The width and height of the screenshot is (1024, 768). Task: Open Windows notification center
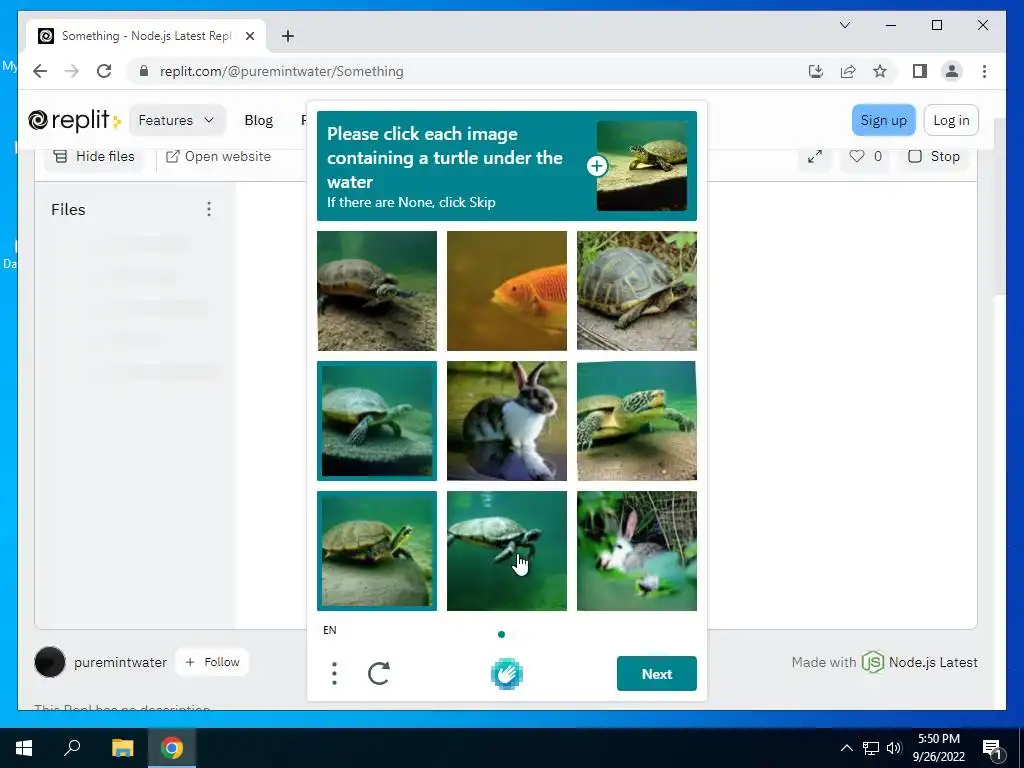point(992,748)
